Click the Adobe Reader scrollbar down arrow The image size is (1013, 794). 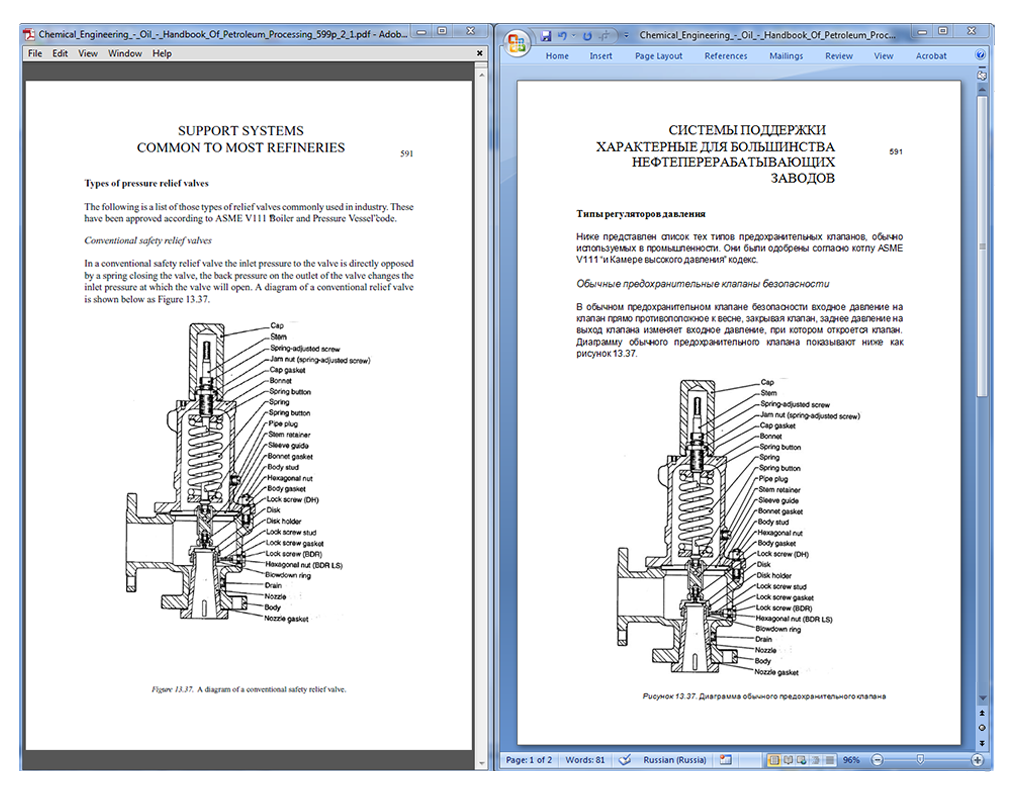click(x=481, y=764)
